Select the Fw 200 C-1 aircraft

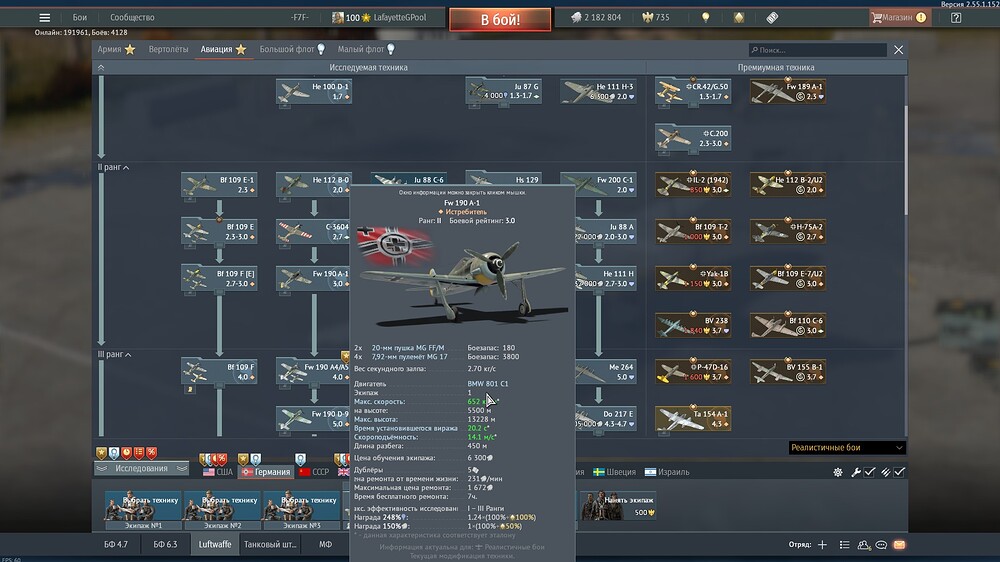(598, 185)
